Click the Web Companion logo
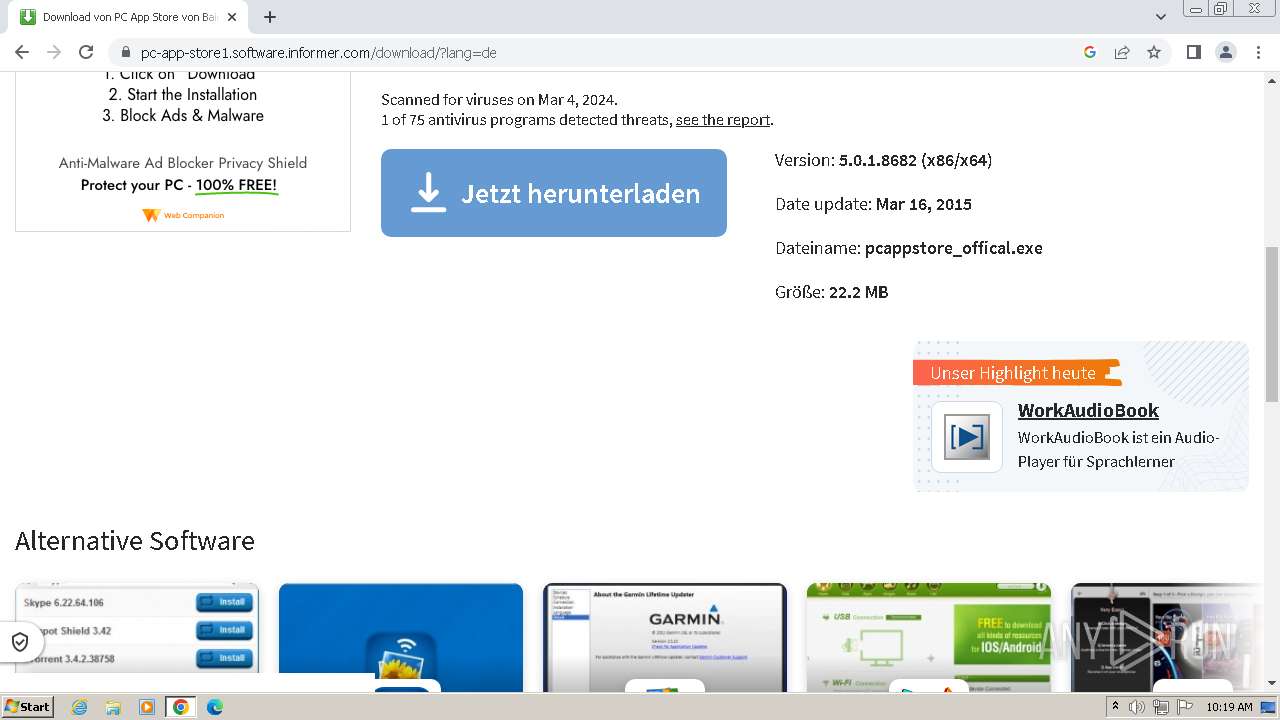Screen dimensions: 1280x720 click(183, 215)
